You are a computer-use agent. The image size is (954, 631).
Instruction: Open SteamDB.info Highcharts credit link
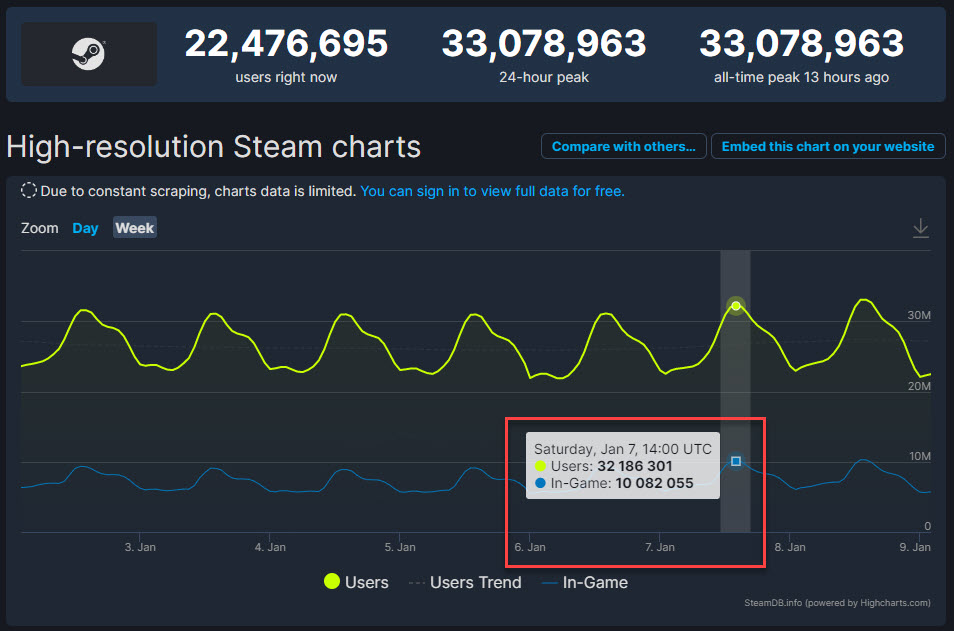[837, 603]
